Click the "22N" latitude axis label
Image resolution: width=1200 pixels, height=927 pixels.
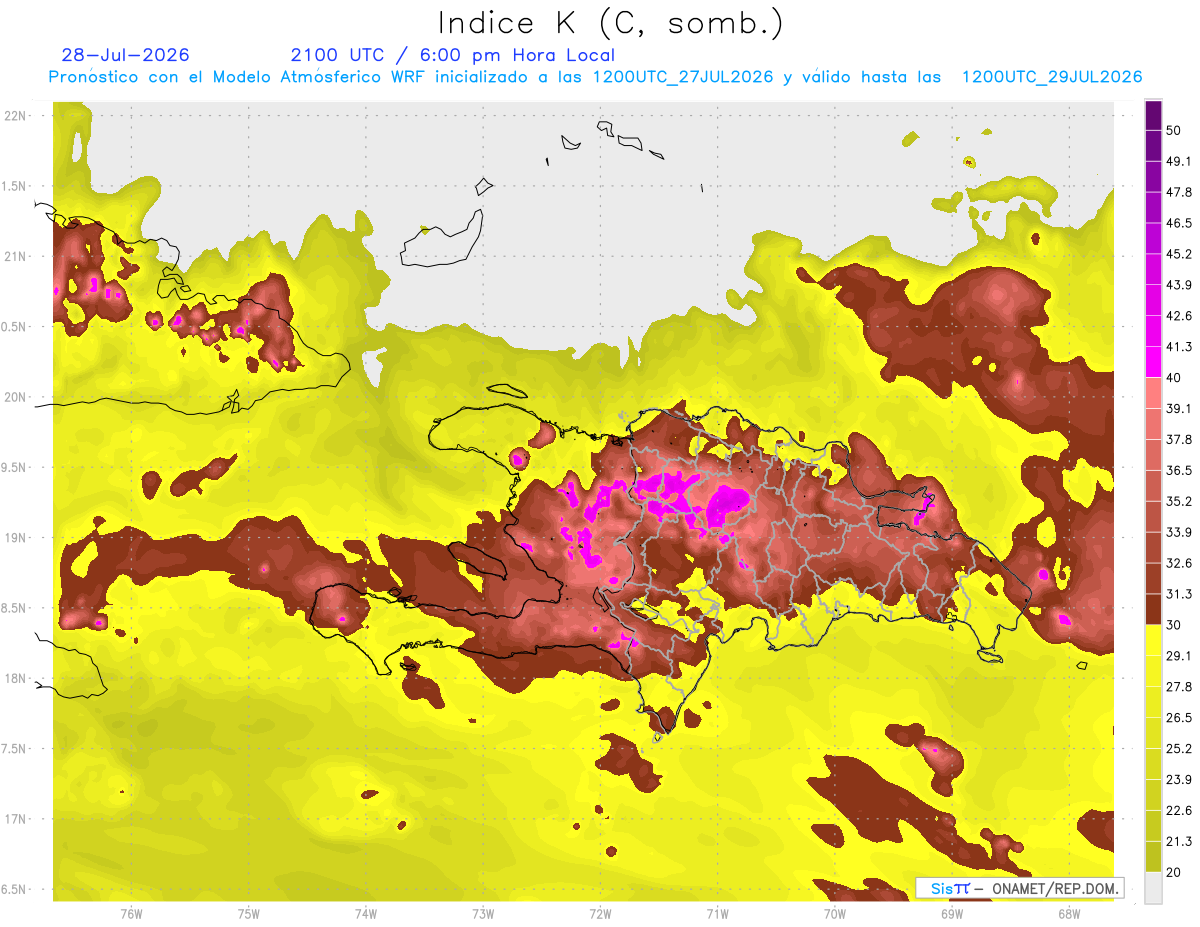16,115
